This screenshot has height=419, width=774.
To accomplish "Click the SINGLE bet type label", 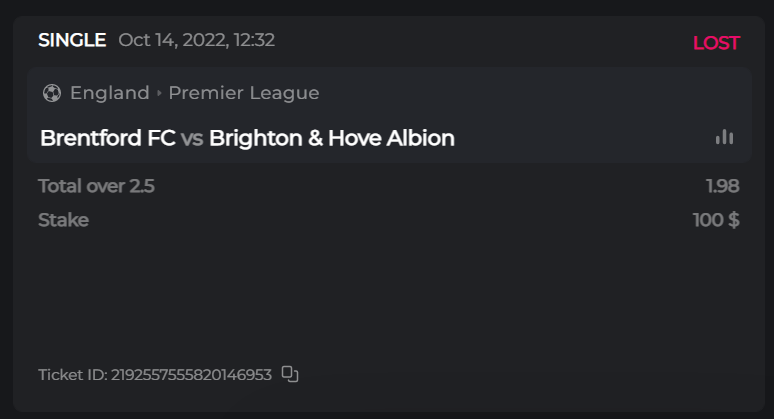I will [x=72, y=41].
